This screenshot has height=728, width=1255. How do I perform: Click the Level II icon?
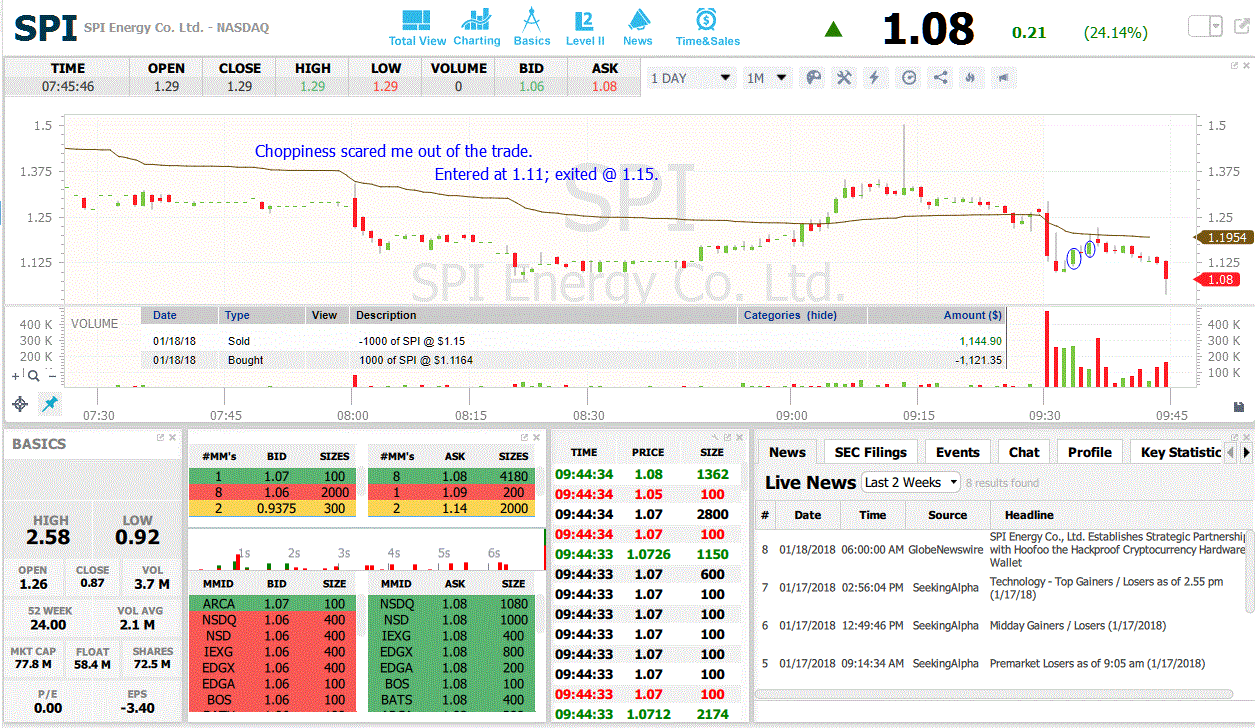(585, 28)
